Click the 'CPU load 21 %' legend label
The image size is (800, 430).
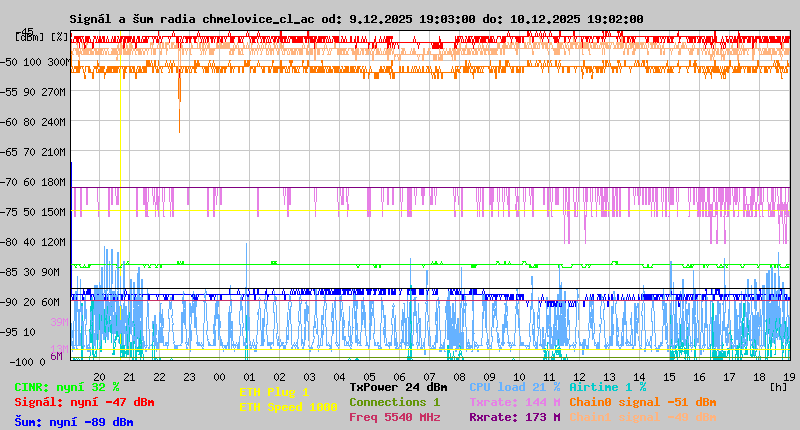tap(514, 387)
